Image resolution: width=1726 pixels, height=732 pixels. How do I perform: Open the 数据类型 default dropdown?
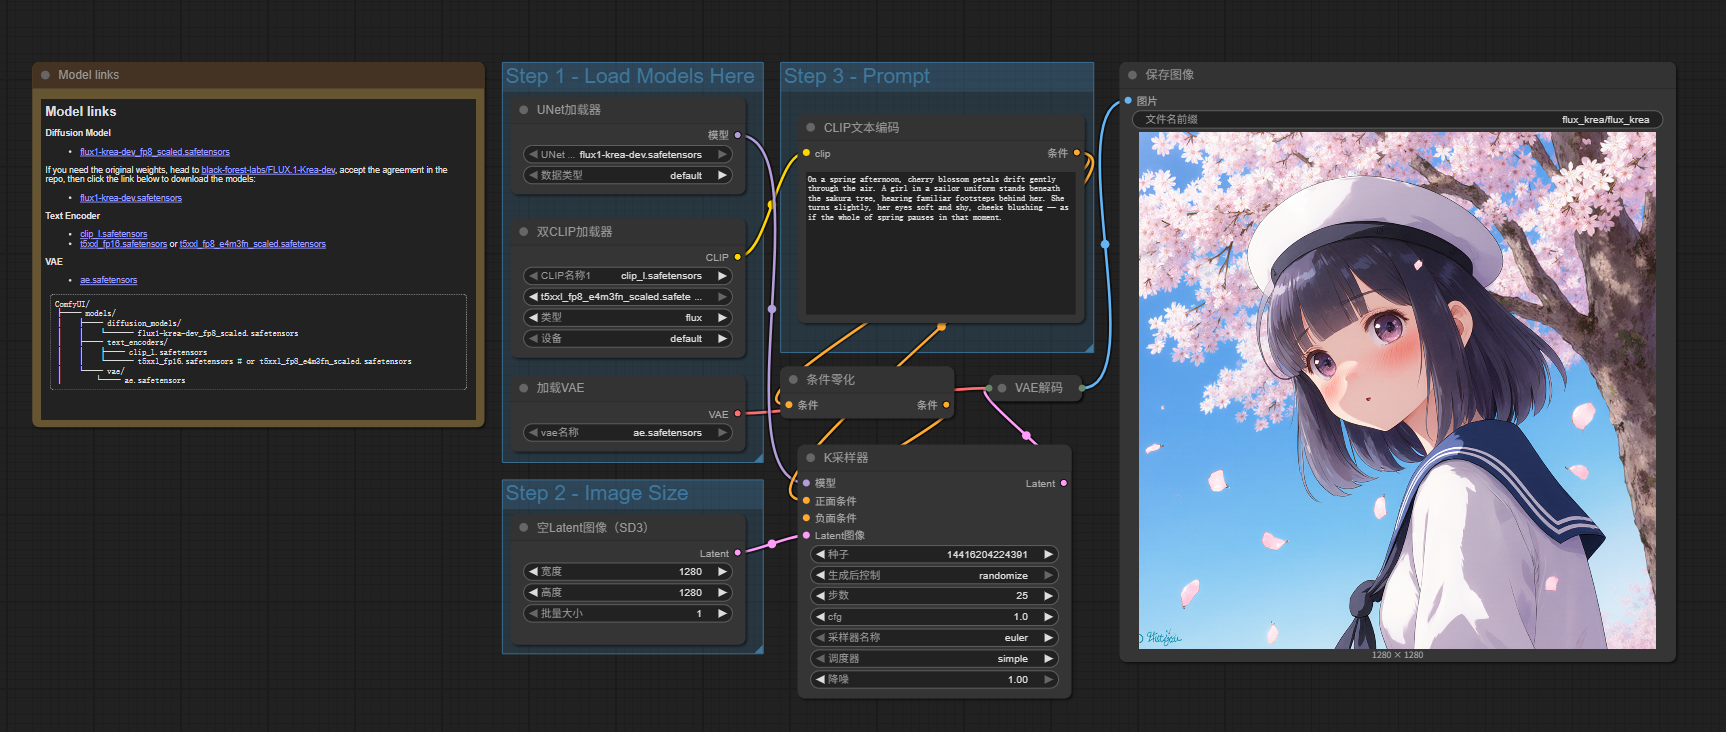628,176
